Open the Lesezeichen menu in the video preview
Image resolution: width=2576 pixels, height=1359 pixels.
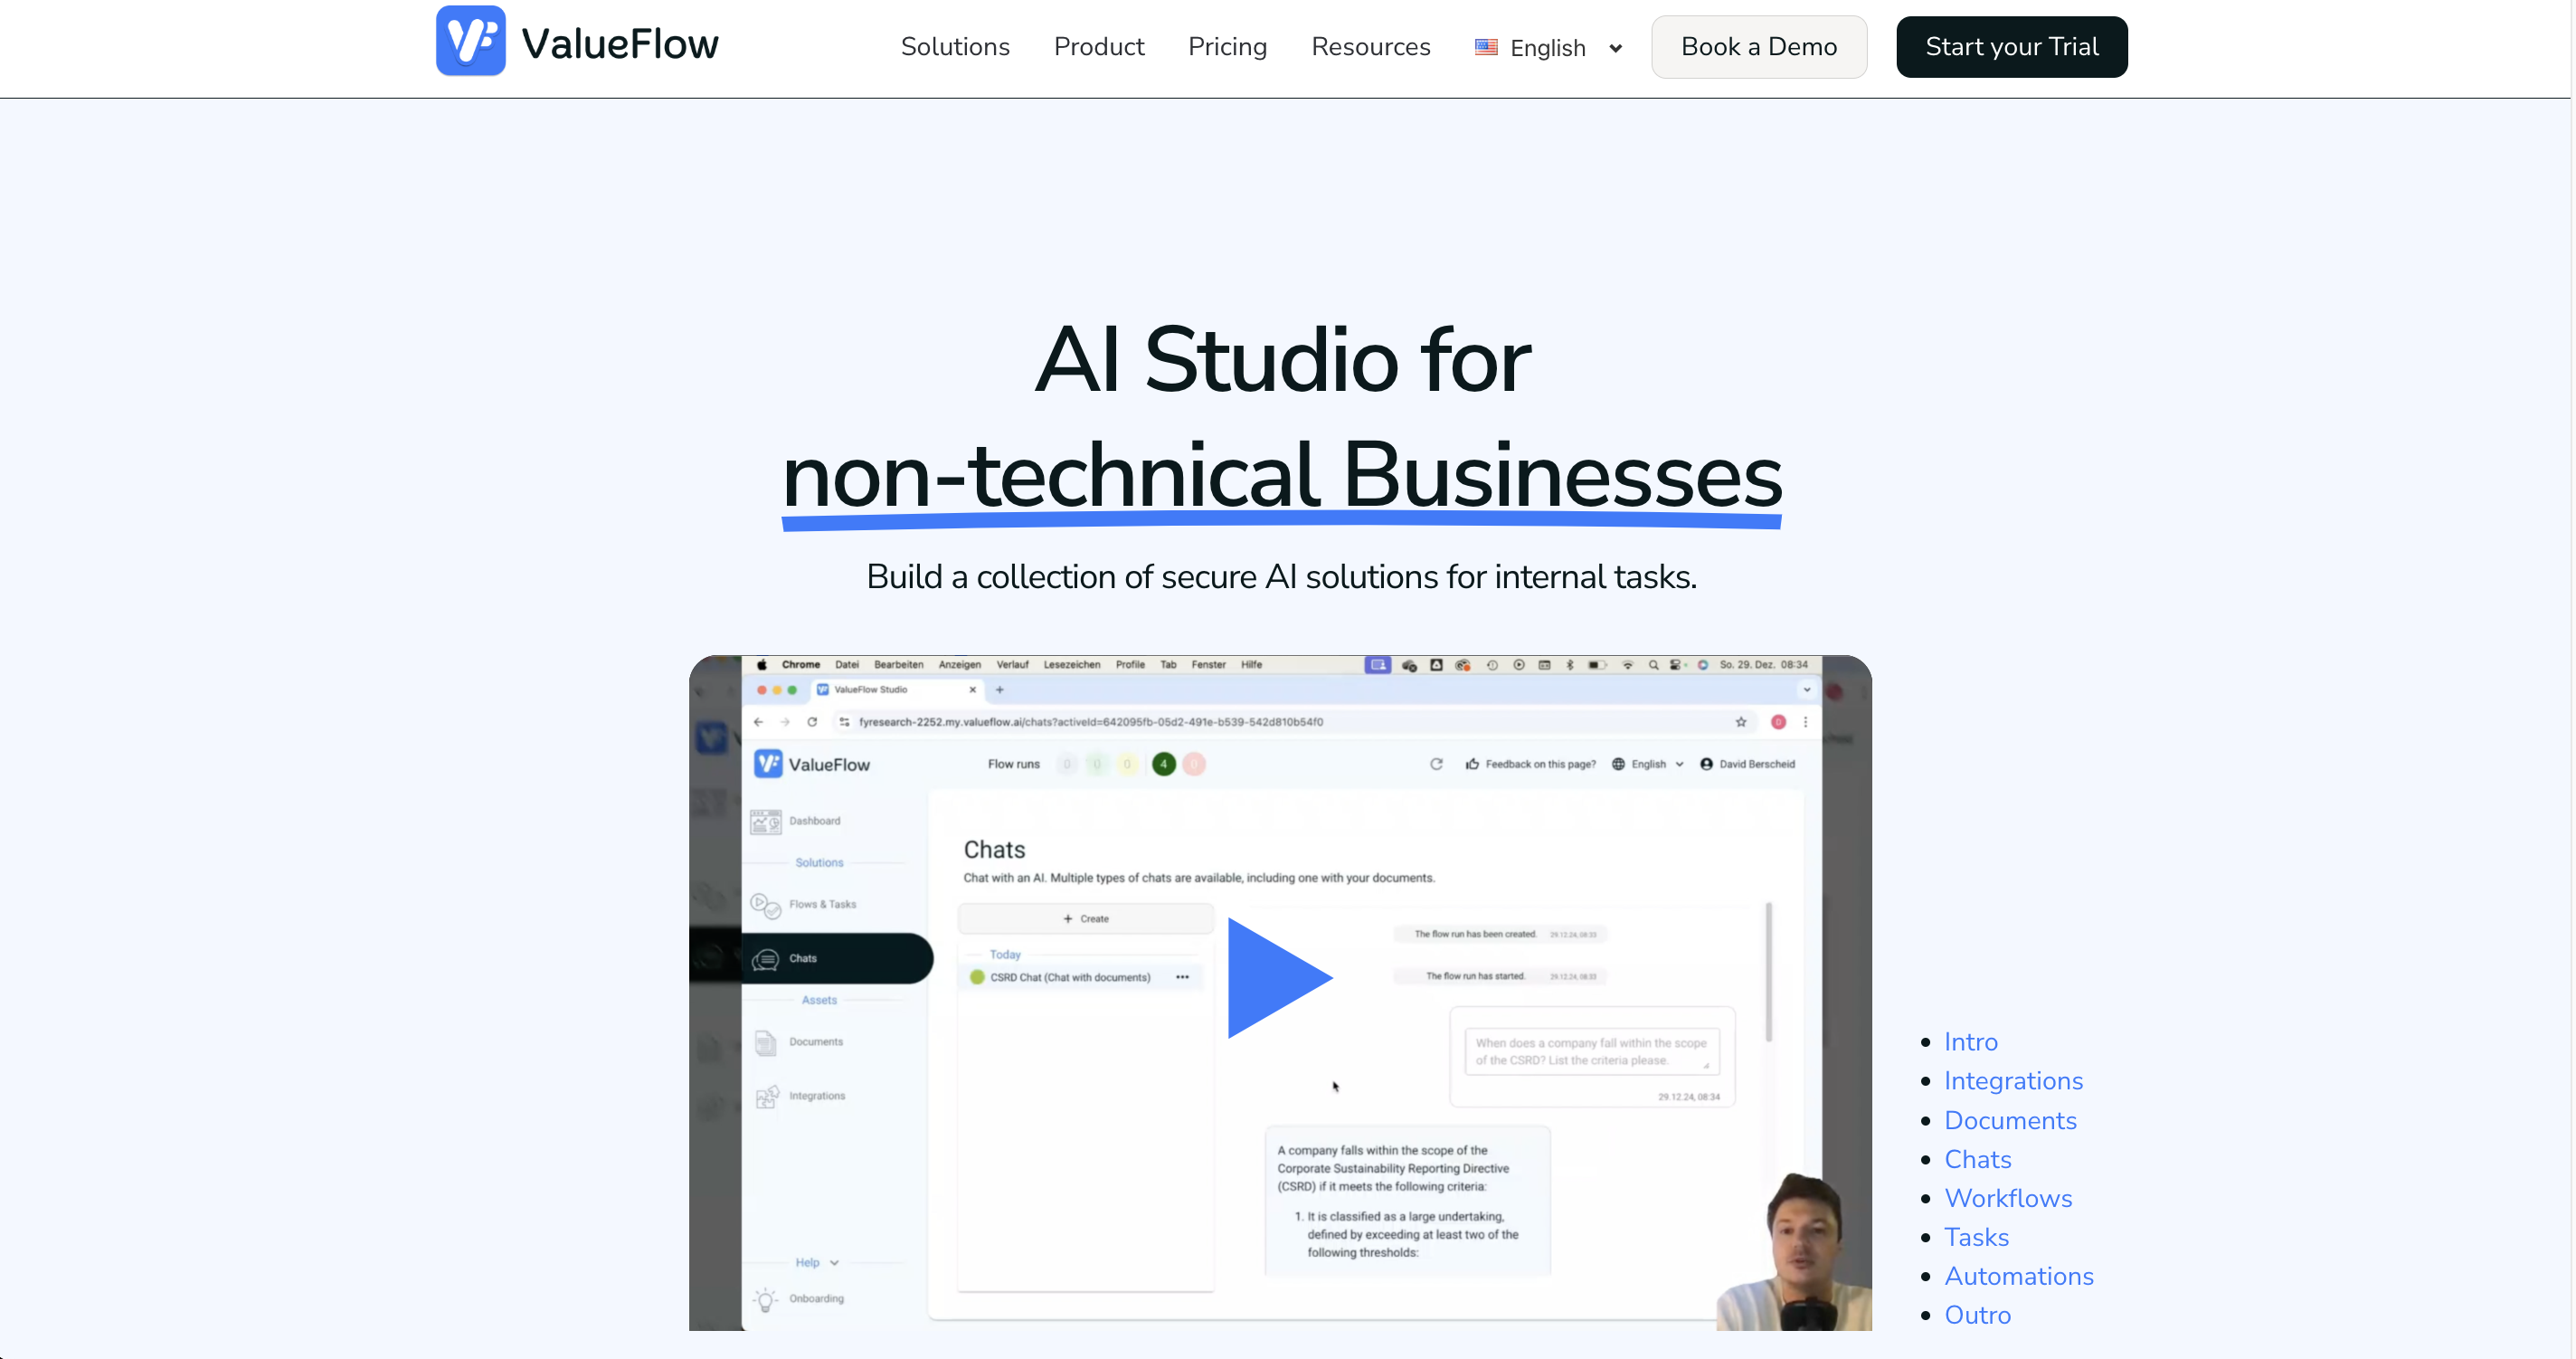pos(1072,664)
